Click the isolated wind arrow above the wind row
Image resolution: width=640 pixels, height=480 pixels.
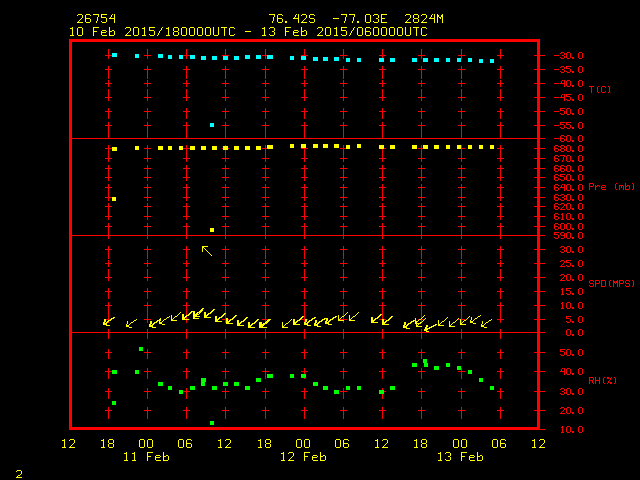click(x=207, y=250)
